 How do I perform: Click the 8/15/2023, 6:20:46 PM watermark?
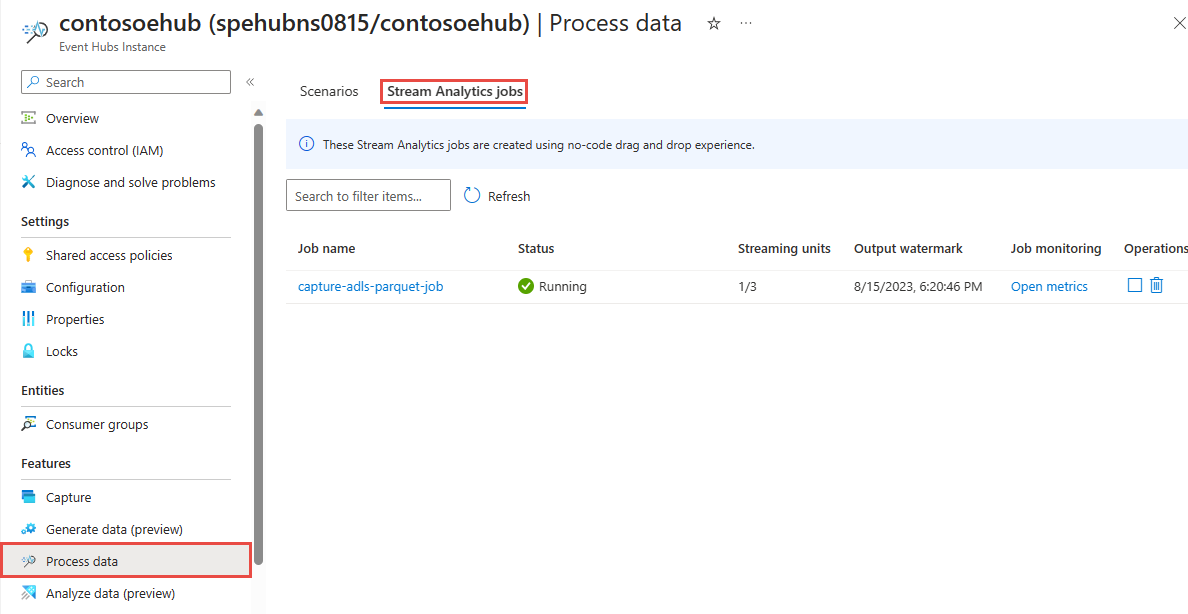click(x=918, y=287)
